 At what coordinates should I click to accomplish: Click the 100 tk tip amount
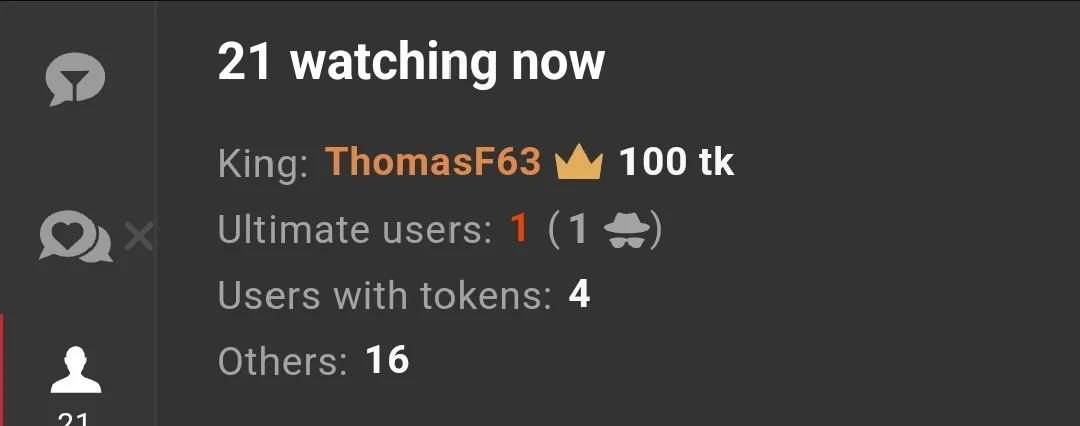pos(676,162)
